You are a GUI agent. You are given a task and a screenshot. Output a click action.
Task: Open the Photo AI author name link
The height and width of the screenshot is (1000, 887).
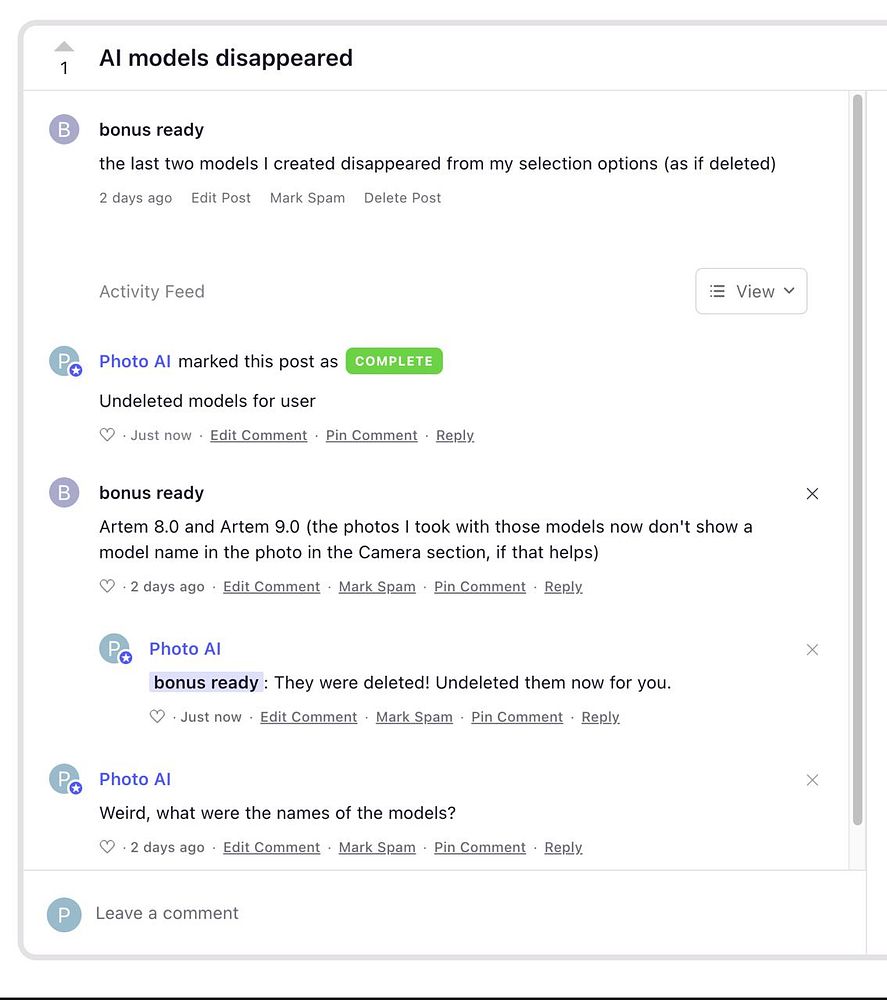[135, 361]
